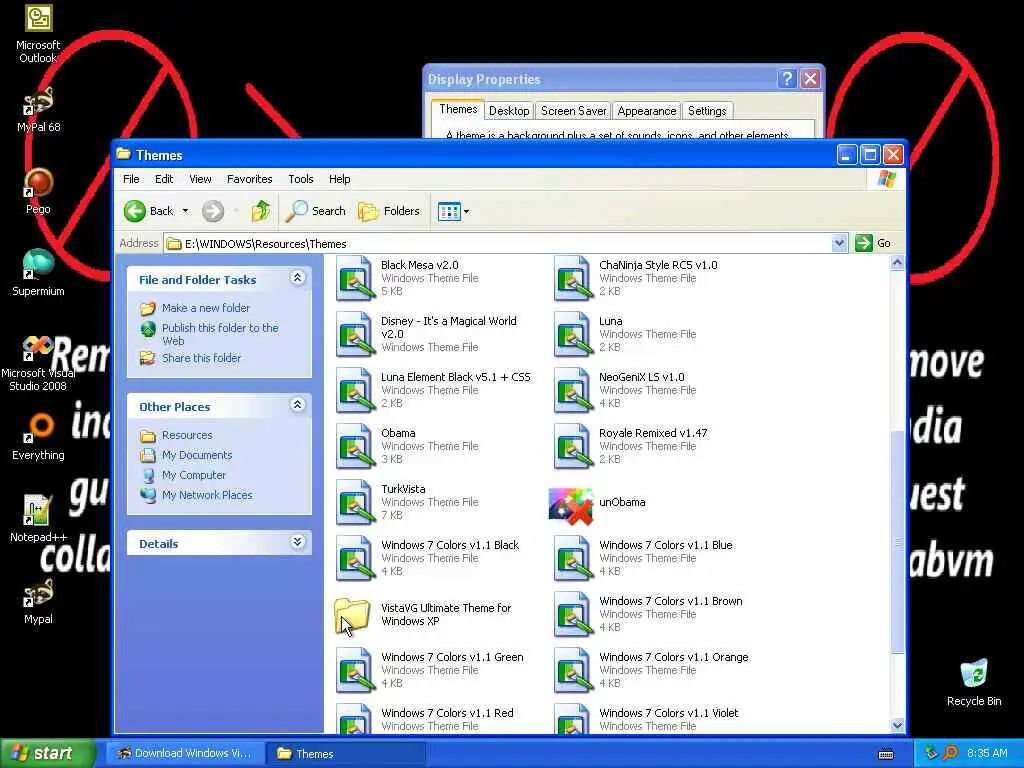Select the unObama file icon
Image resolution: width=1024 pixels, height=768 pixels.
pyautogui.click(x=571, y=506)
